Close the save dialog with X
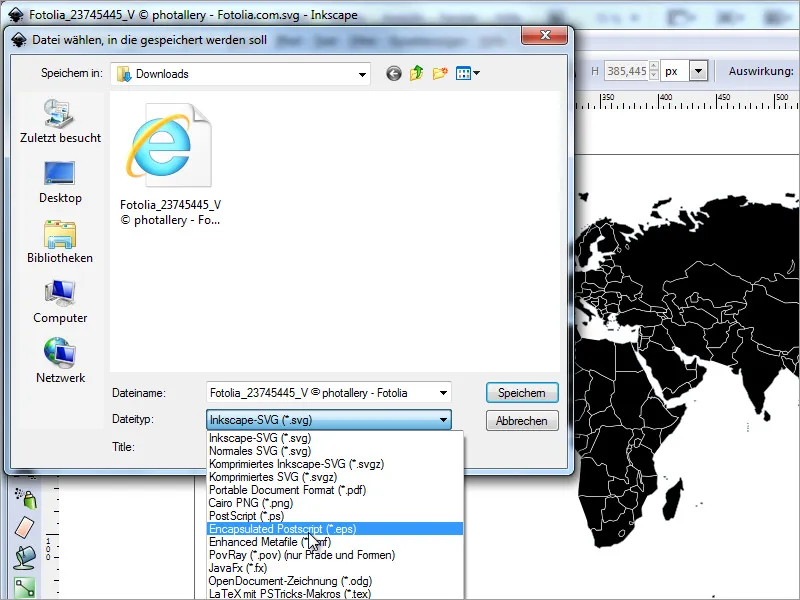The height and width of the screenshot is (600, 800). (x=544, y=35)
